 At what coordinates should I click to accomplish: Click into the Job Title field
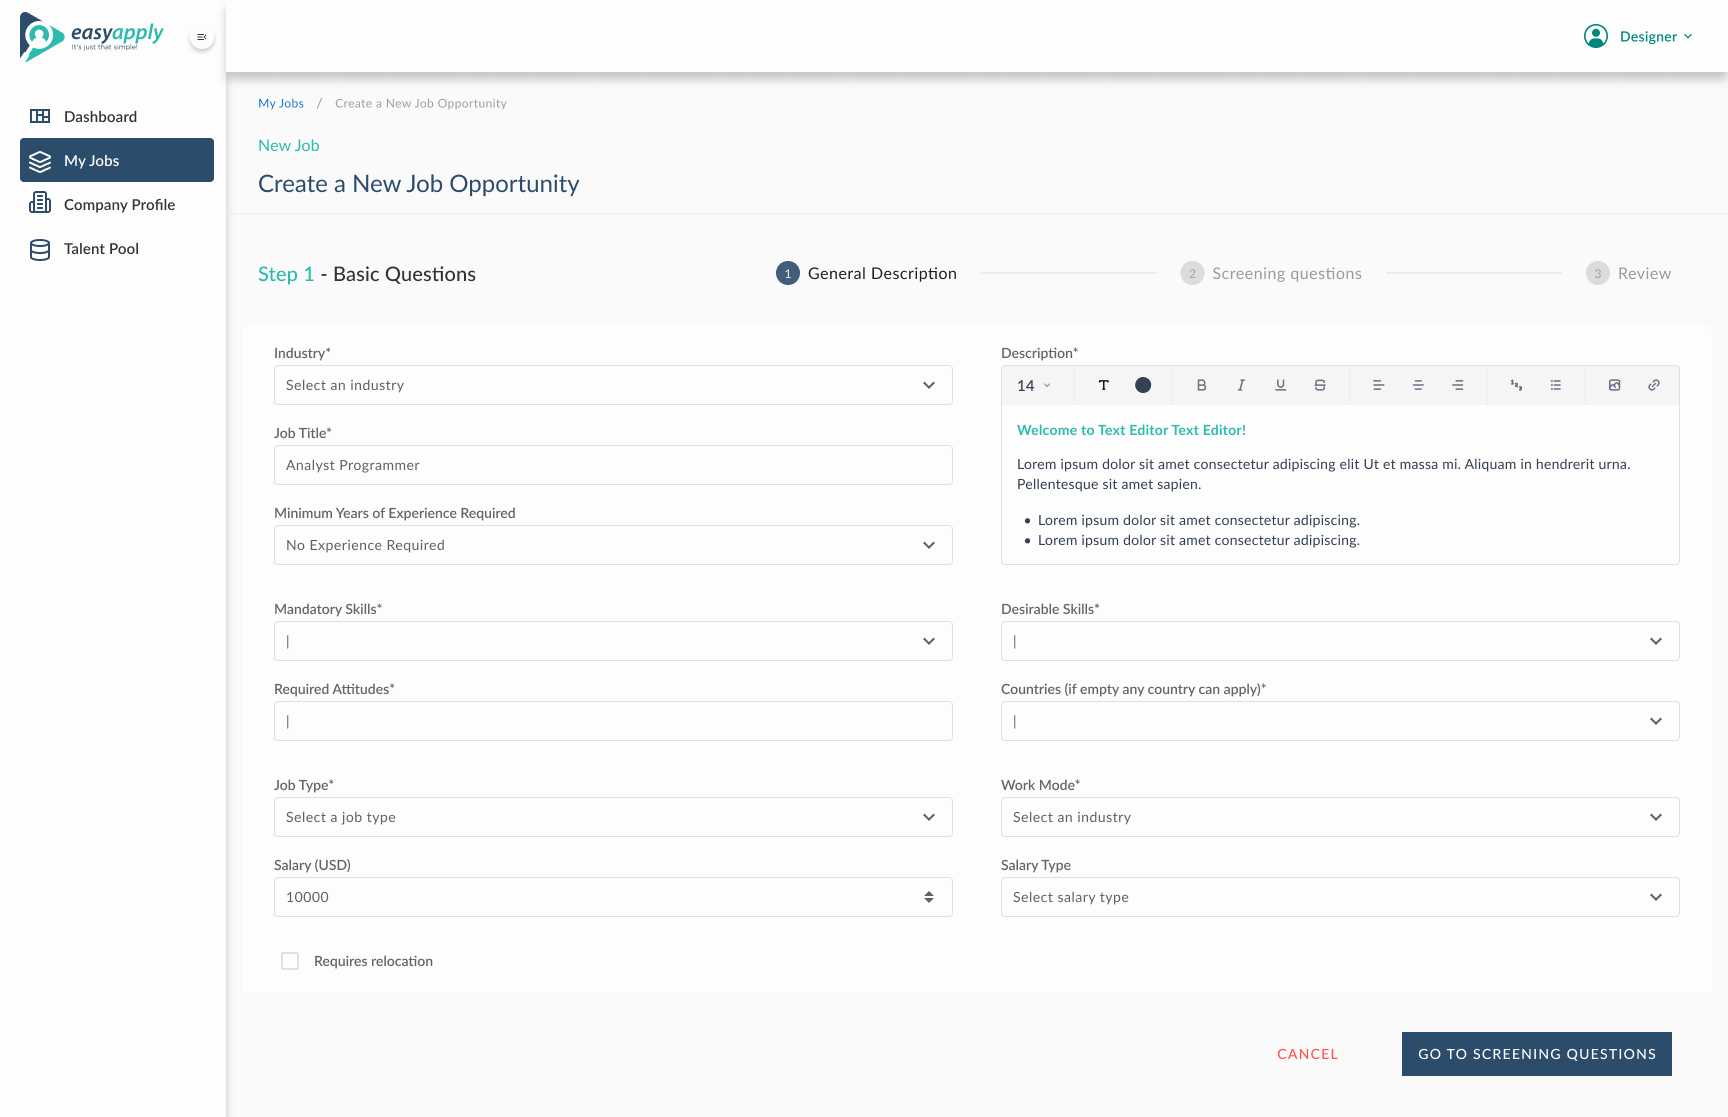coord(612,465)
